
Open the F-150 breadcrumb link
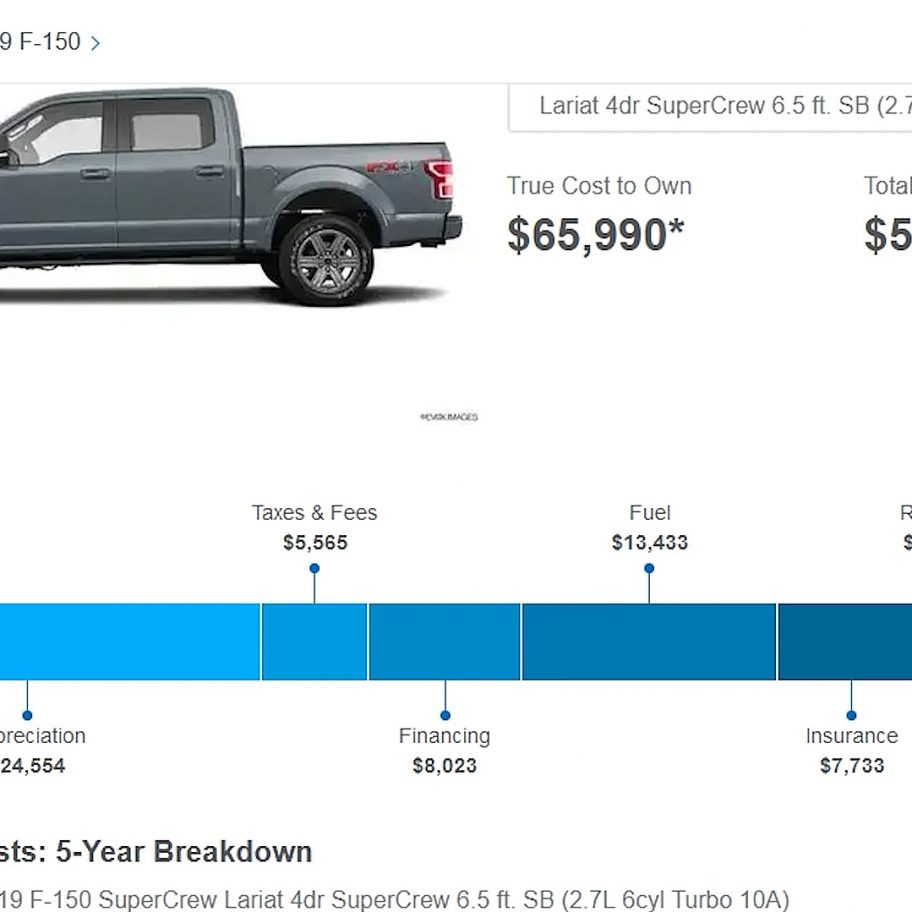[40, 42]
